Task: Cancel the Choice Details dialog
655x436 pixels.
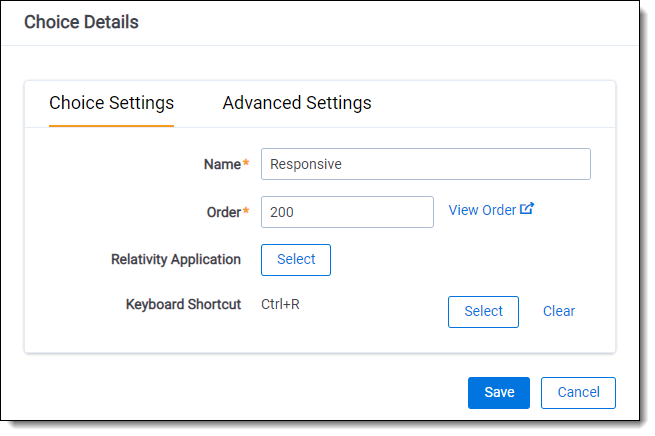Action: pos(578,392)
